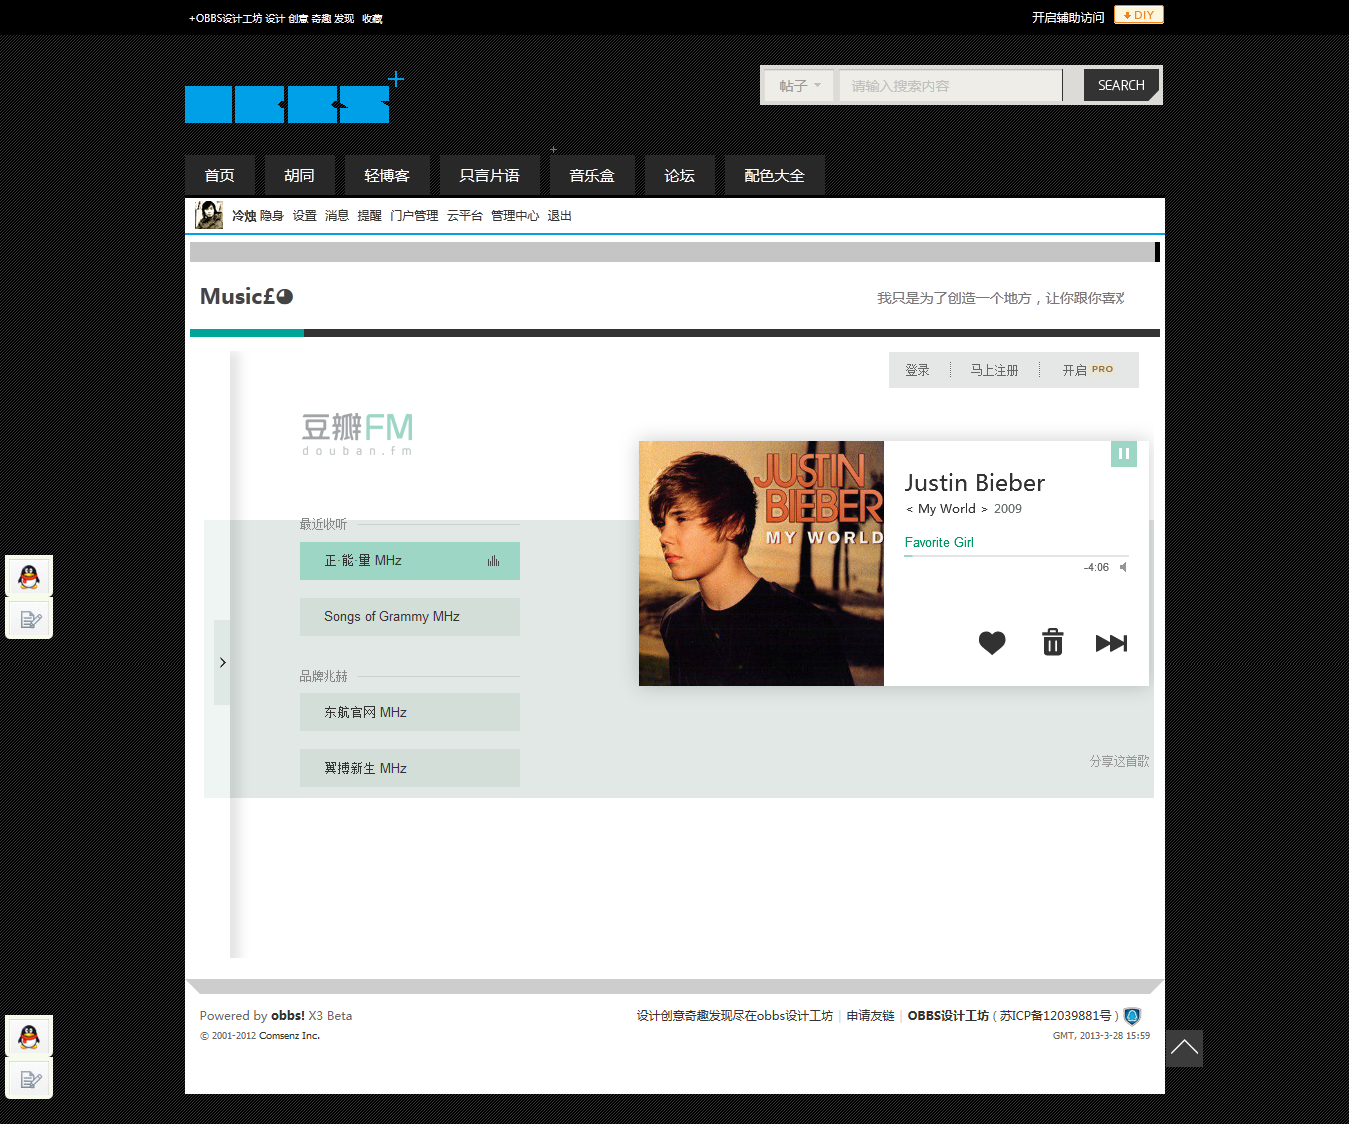
Task: Select the 翼搏新生 MHz channel
Action: tap(410, 768)
